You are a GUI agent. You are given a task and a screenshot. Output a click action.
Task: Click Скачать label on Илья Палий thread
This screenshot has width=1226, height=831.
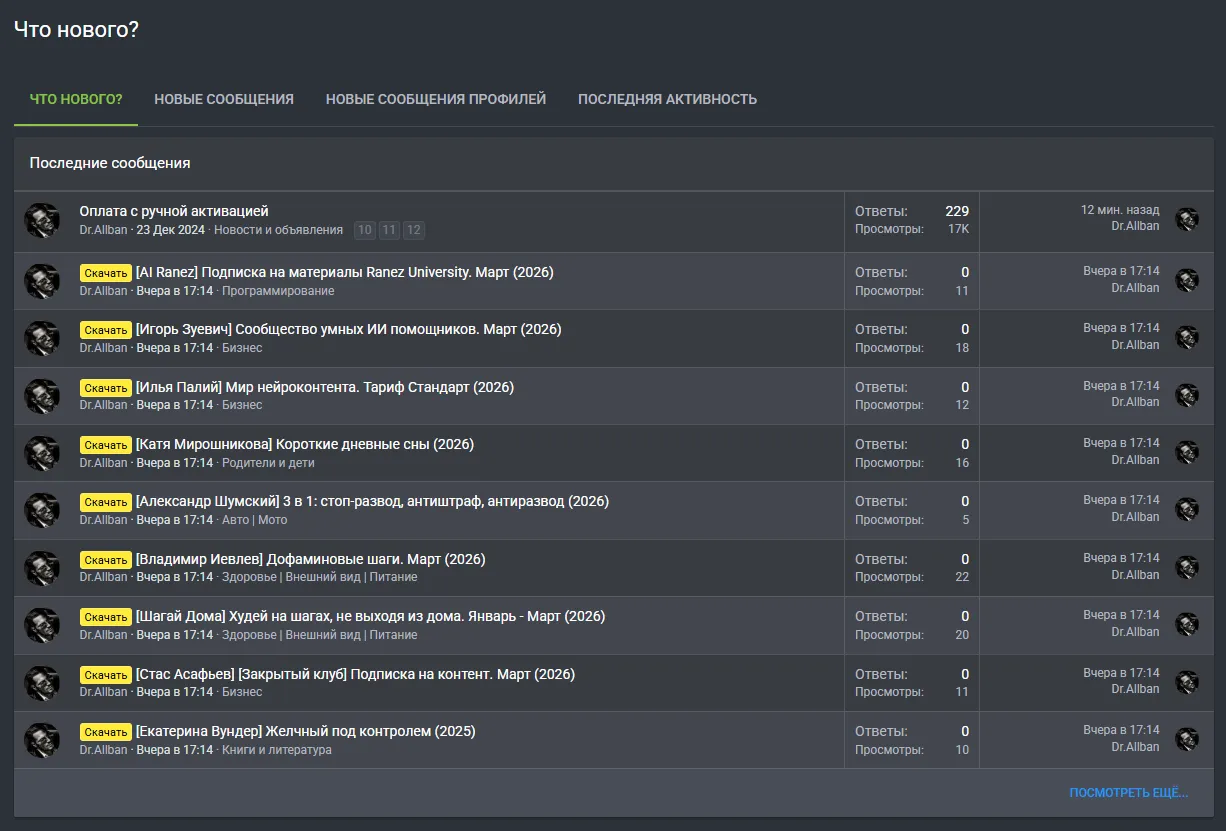(106, 388)
